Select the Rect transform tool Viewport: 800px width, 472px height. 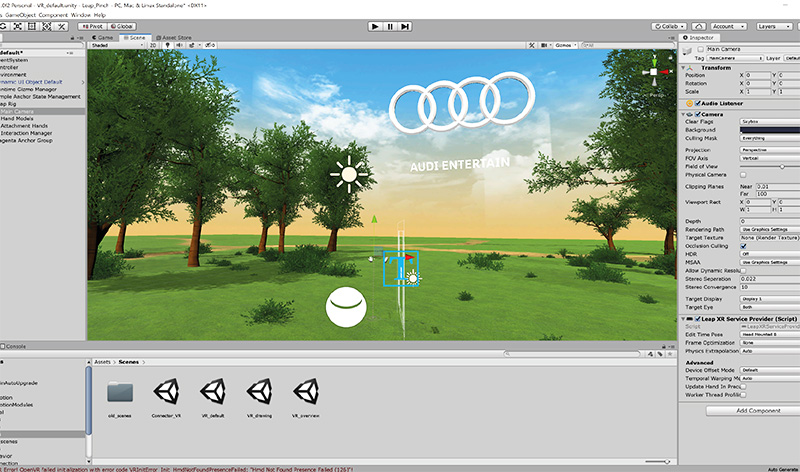[32, 26]
